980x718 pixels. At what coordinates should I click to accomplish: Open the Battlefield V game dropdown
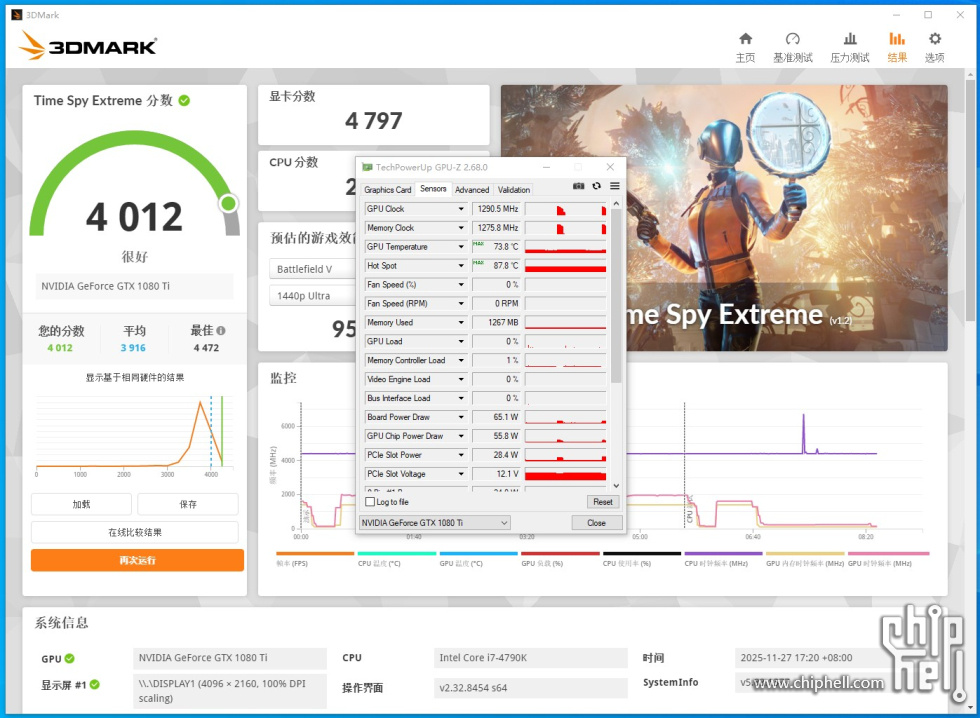point(310,269)
